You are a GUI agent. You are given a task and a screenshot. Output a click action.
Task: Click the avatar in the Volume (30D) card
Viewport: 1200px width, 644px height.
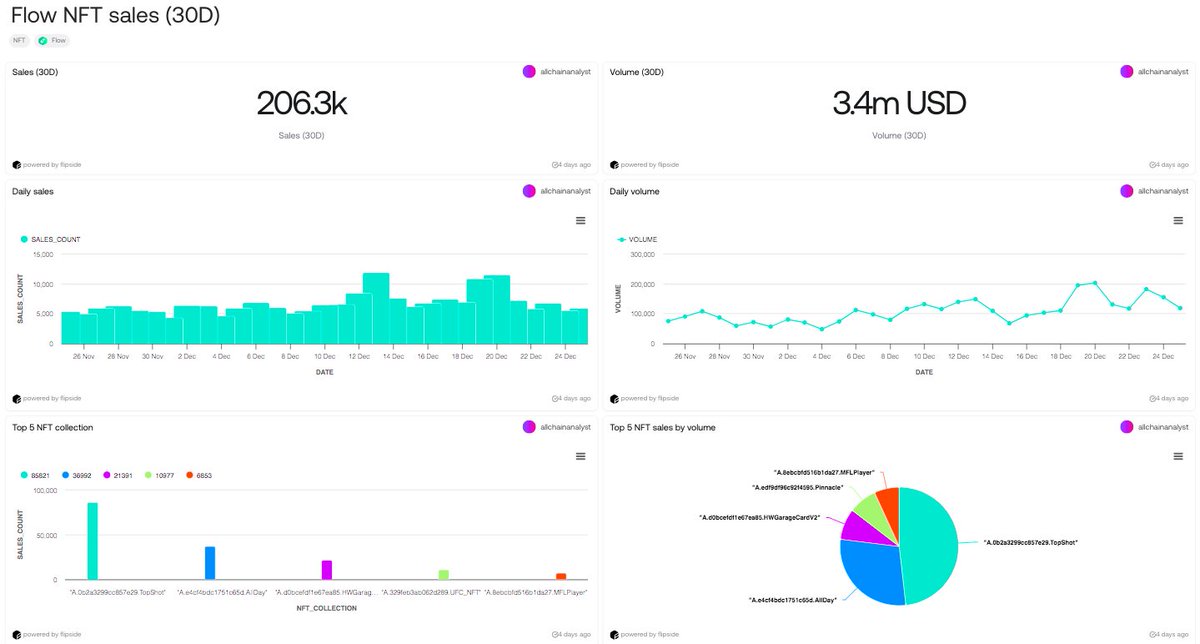click(1127, 72)
